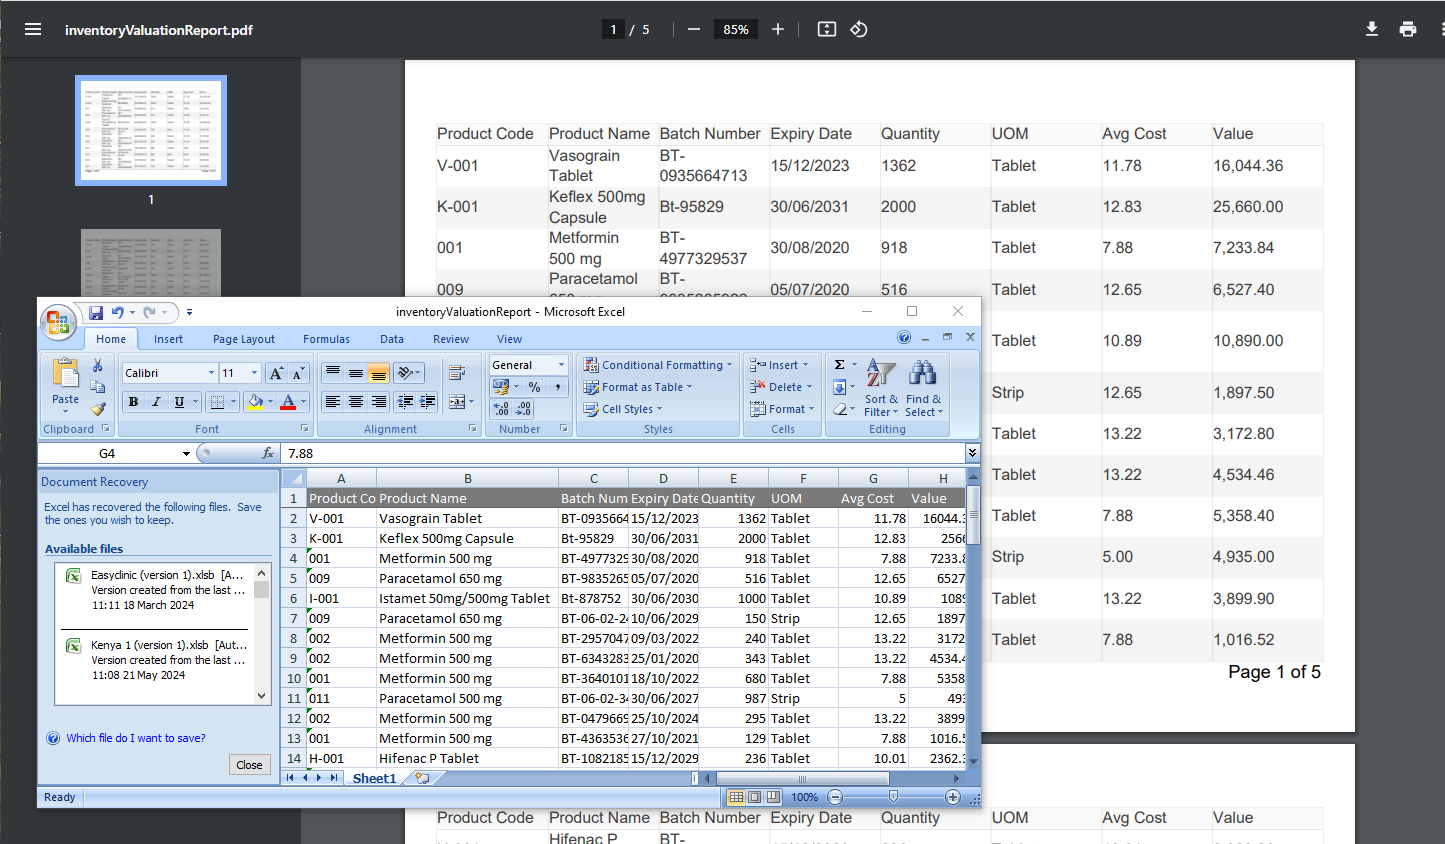The image size is (1445, 844).
Task: Toggle bold formatting
Action: 133,402
